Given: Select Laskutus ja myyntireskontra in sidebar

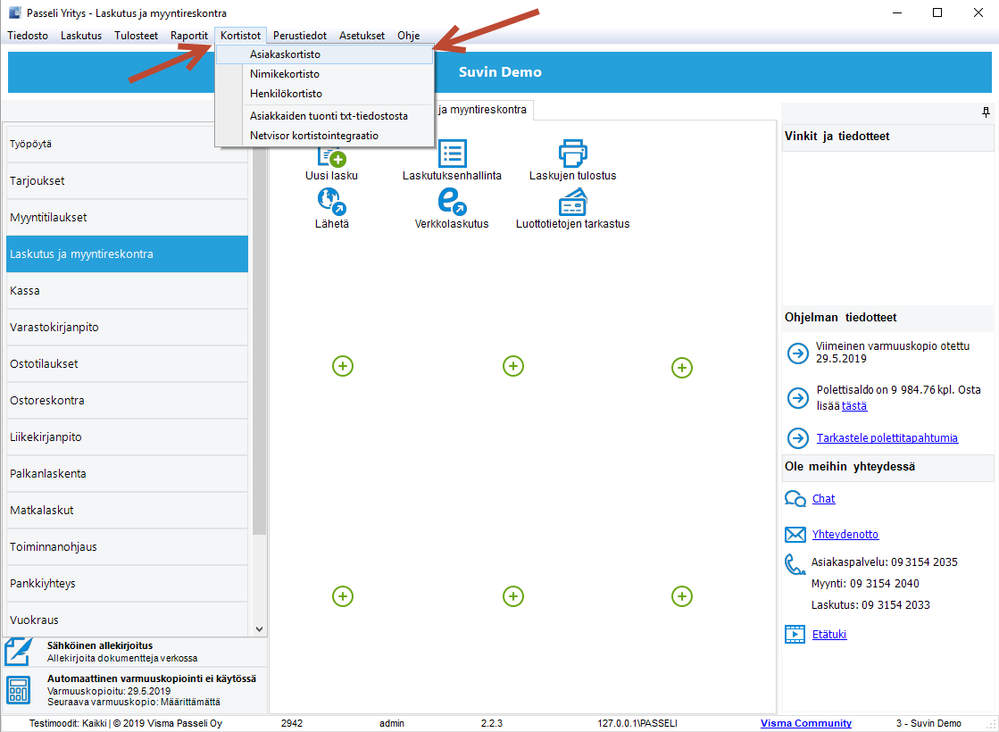Looking at the screenshot, I should pos(127,254).
